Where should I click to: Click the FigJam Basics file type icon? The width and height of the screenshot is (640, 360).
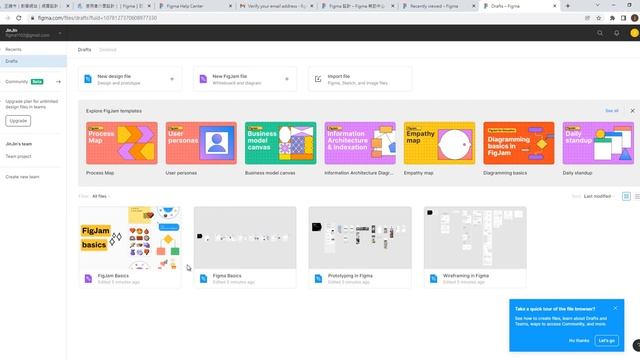tap(88, 279)
